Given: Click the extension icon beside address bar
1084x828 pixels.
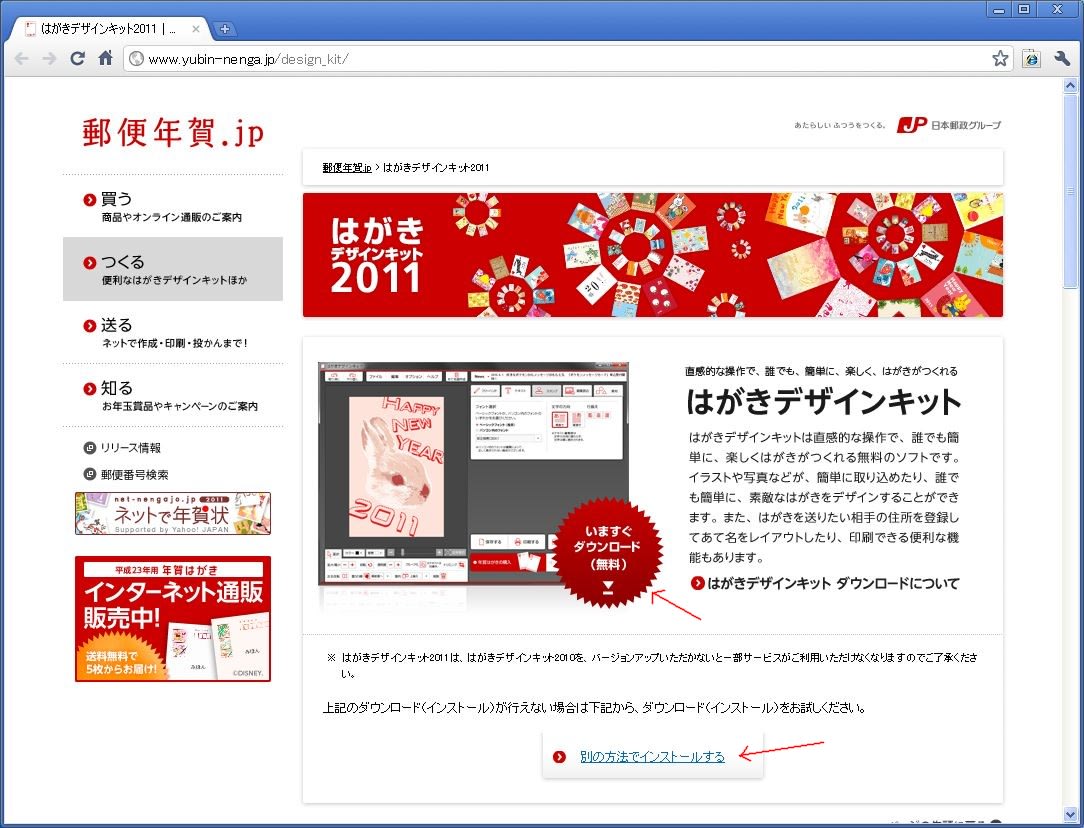Looking at the screenshot, I should click(1032, 59).
